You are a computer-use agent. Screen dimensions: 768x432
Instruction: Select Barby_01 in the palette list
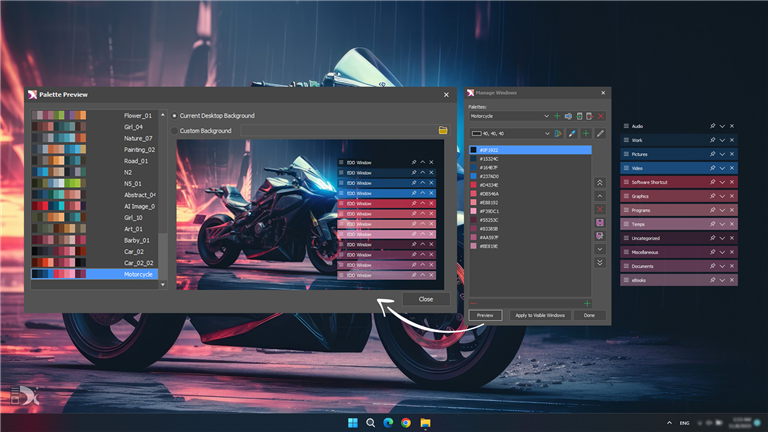click(x=95, y=240)
